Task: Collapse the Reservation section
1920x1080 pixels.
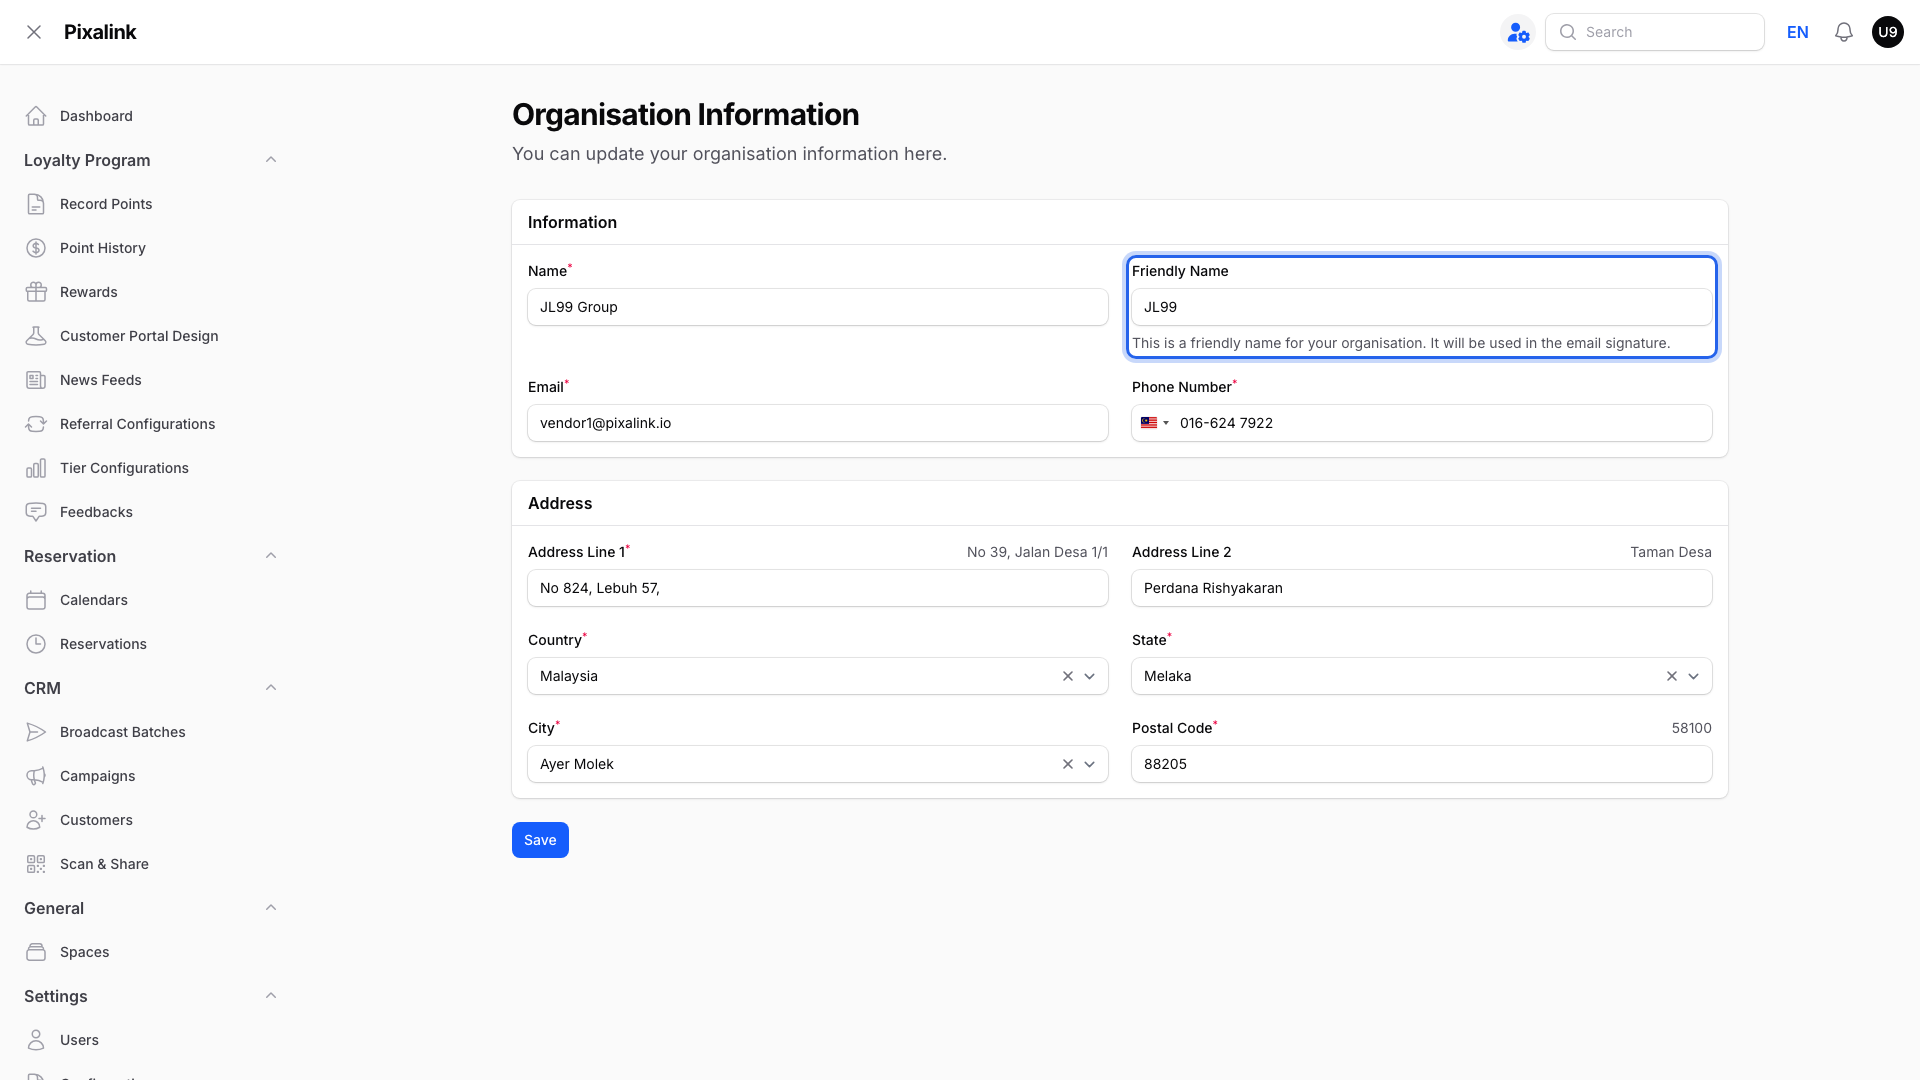Action: pyautogui.click(x=271, y=556)
